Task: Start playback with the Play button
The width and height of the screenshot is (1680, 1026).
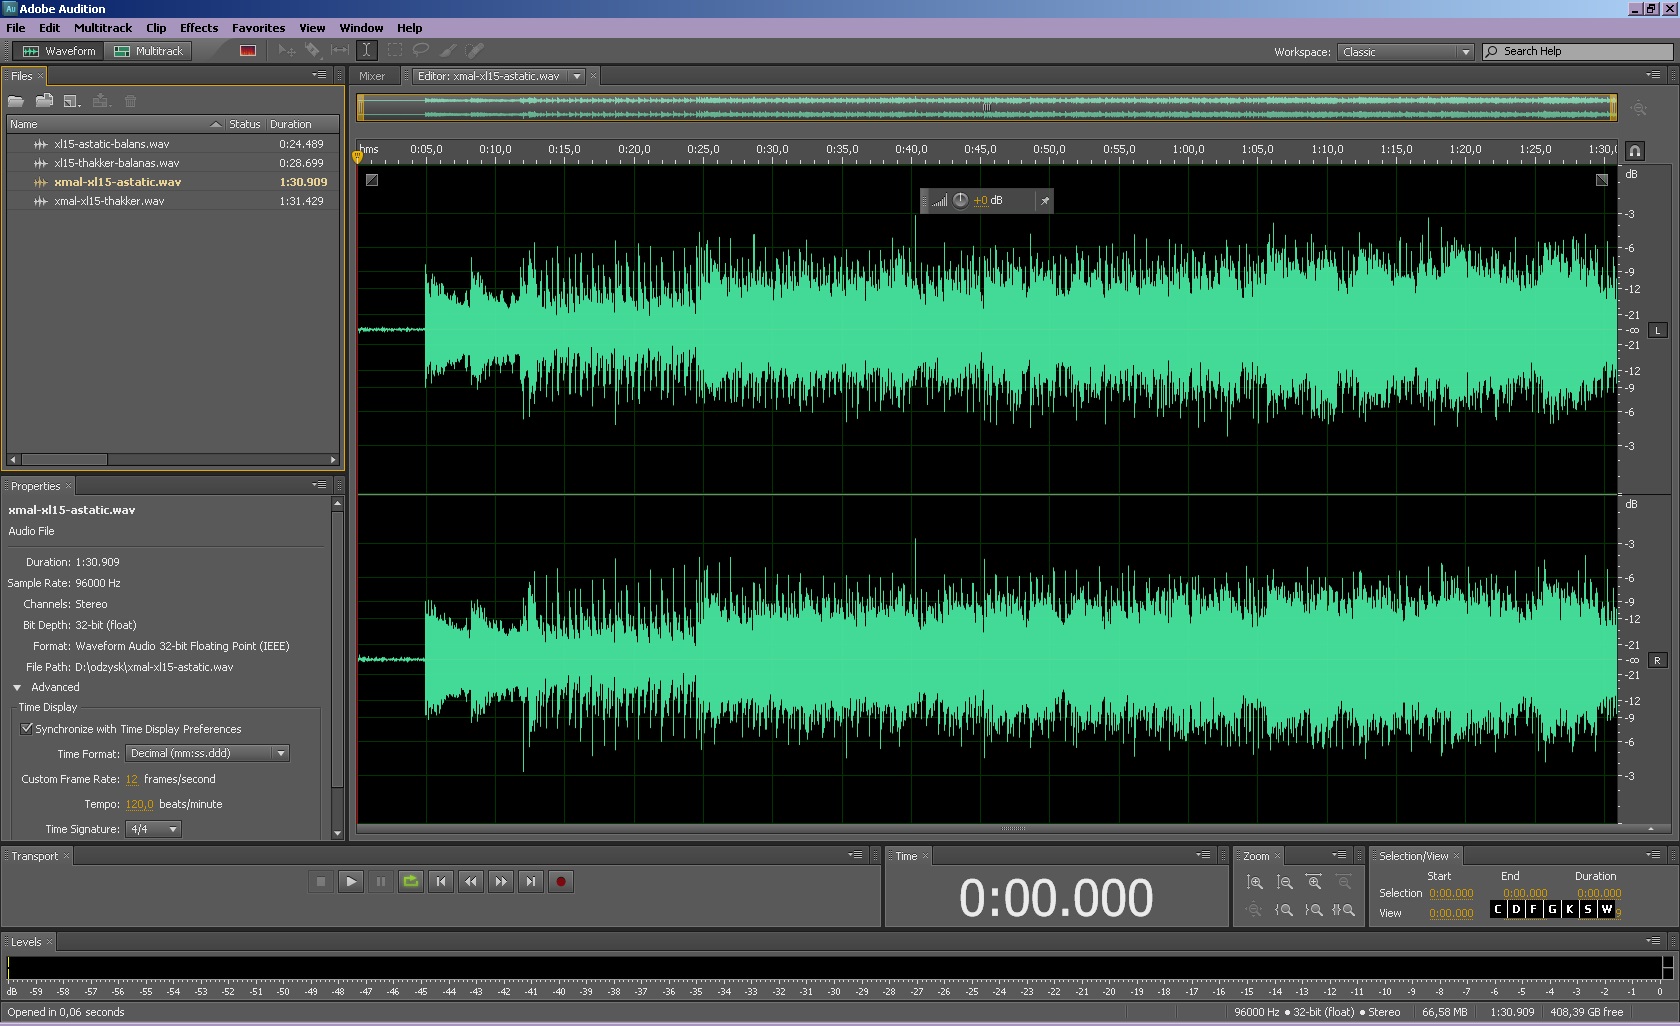Action: 351,881
